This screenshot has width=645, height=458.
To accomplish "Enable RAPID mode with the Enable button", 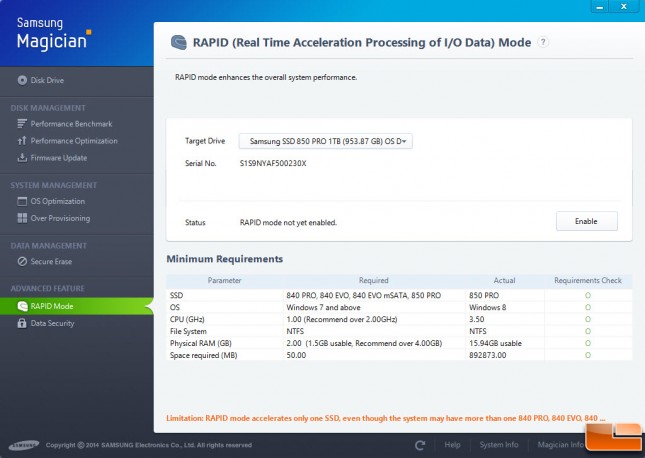I will (587, 221).
